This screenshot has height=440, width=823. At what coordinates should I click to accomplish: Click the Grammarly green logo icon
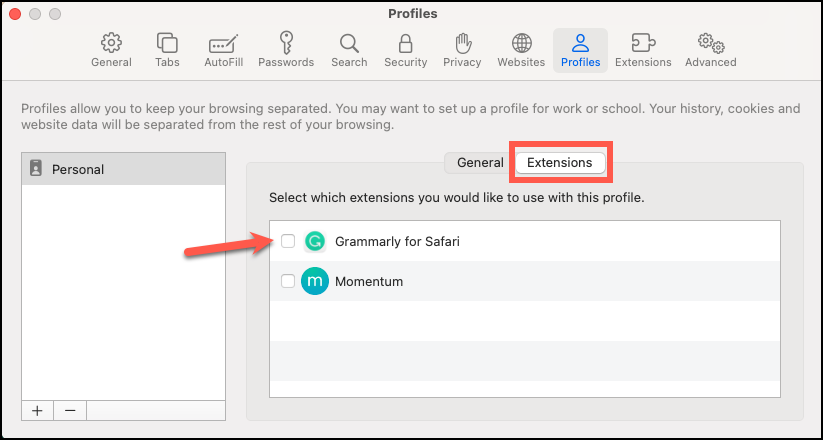point(315,241)
